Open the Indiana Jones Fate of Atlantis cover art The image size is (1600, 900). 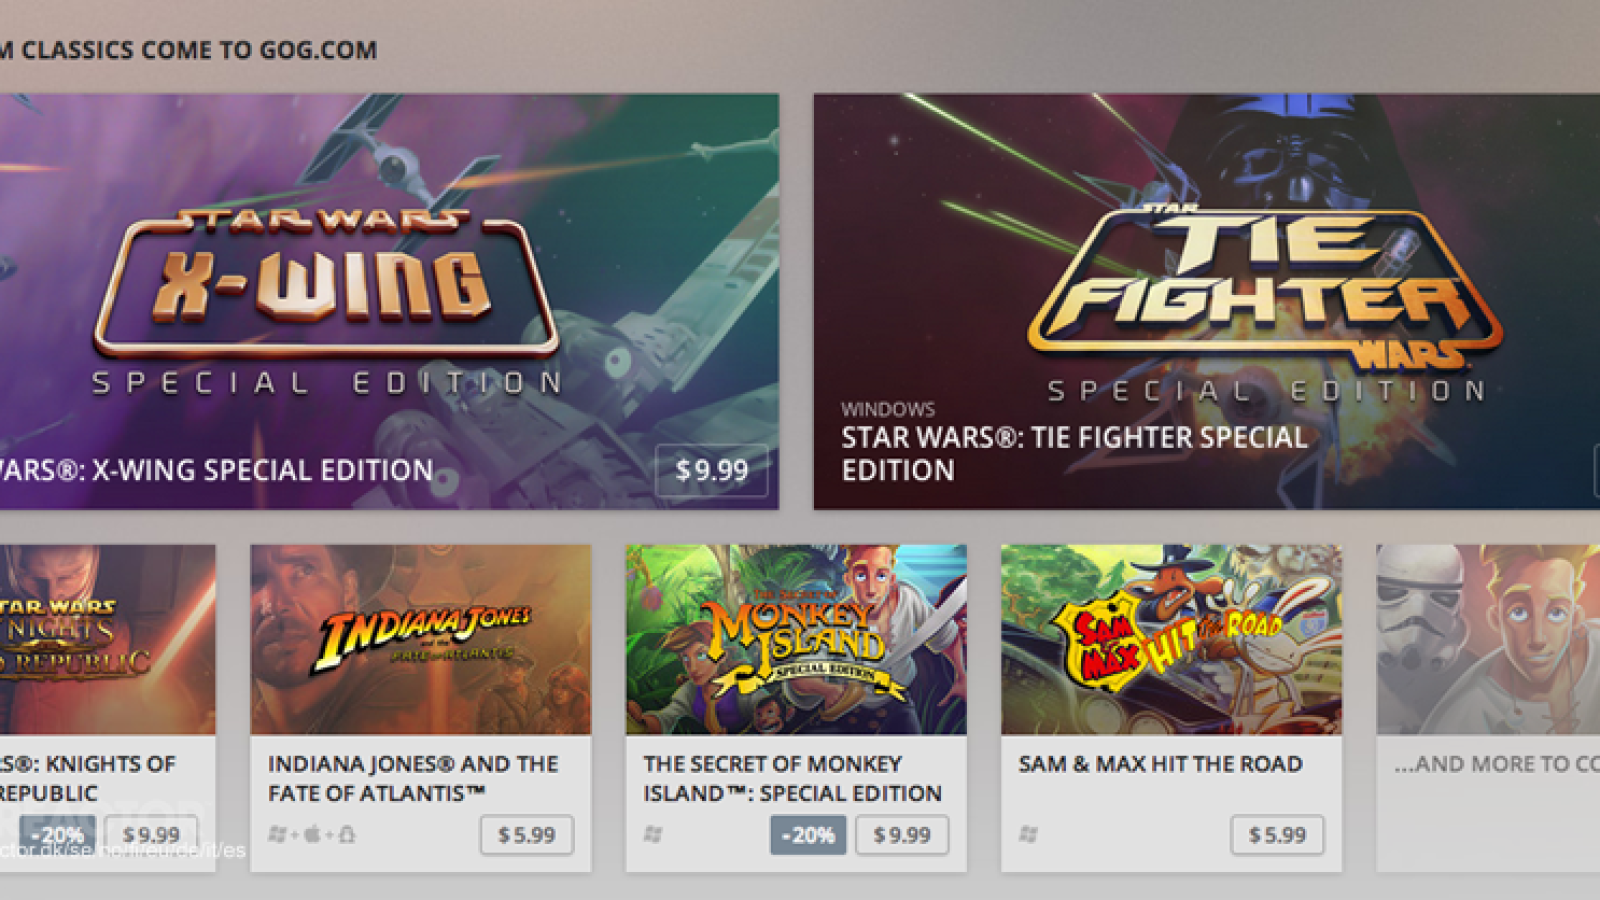421,640
